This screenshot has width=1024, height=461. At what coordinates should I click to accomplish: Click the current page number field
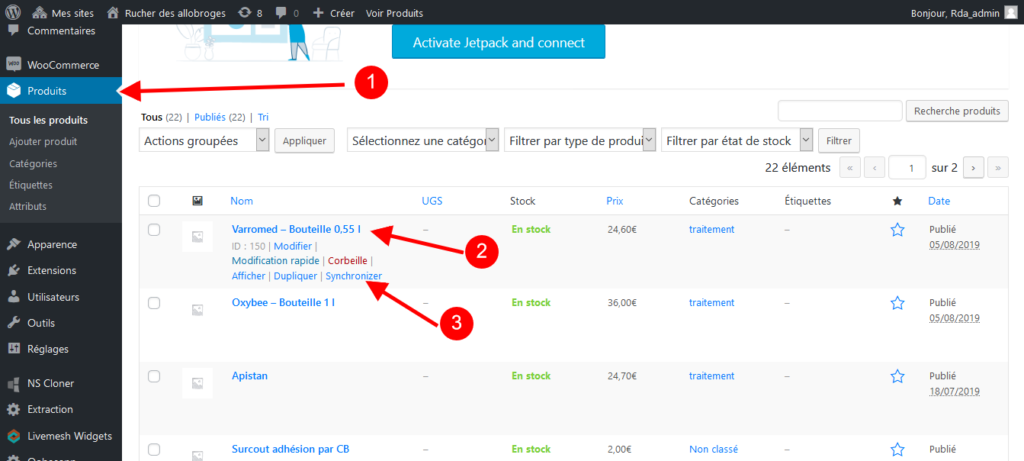907,168
